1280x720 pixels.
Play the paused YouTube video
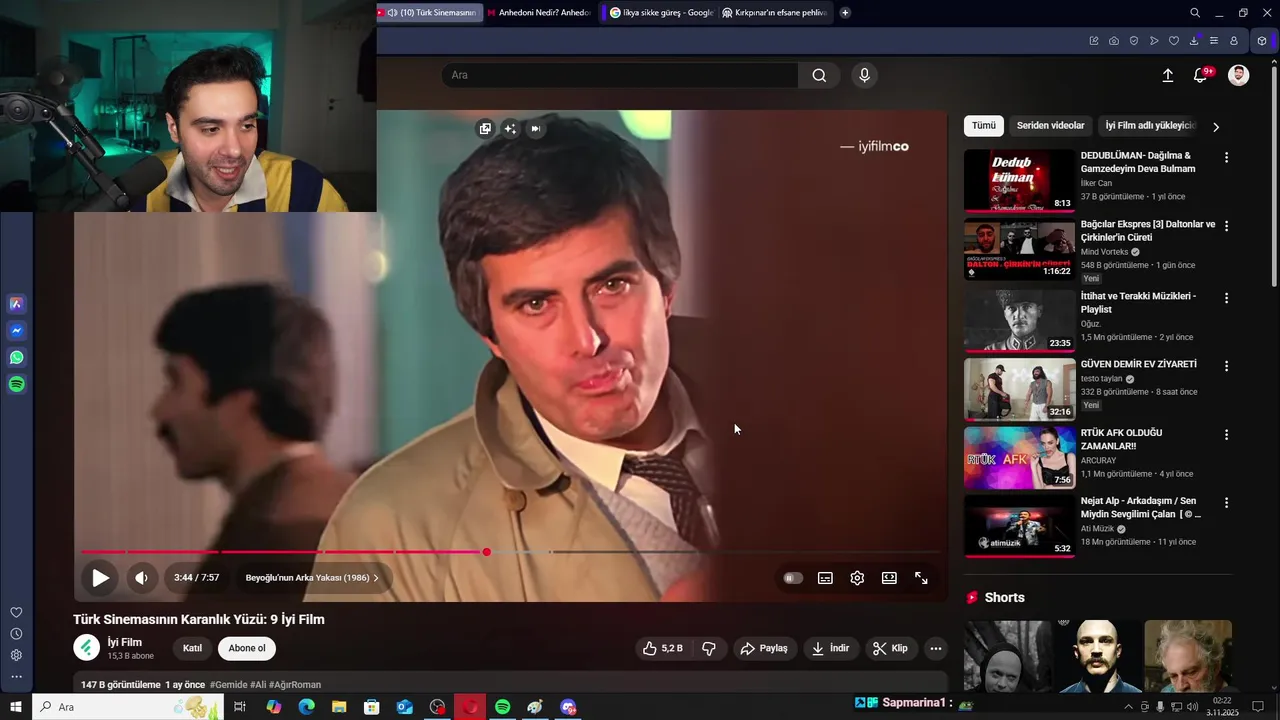coord(100,578)
